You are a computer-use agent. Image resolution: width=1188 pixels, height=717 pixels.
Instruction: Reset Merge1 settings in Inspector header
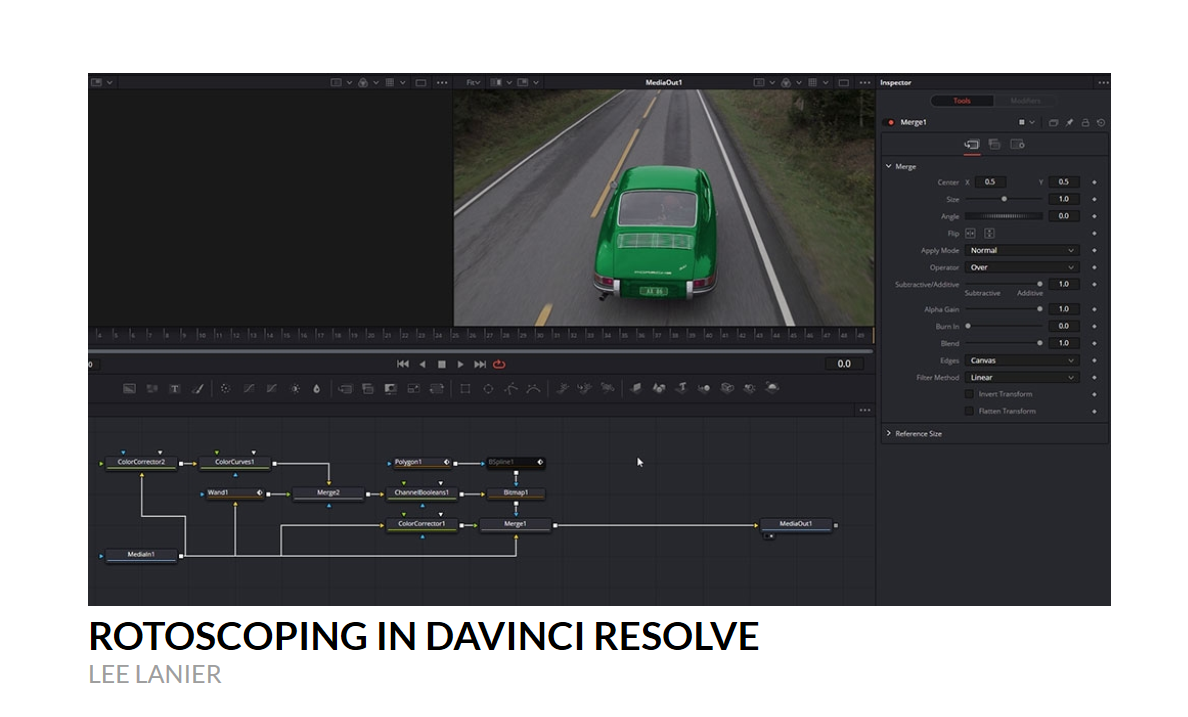[1101, 123]
